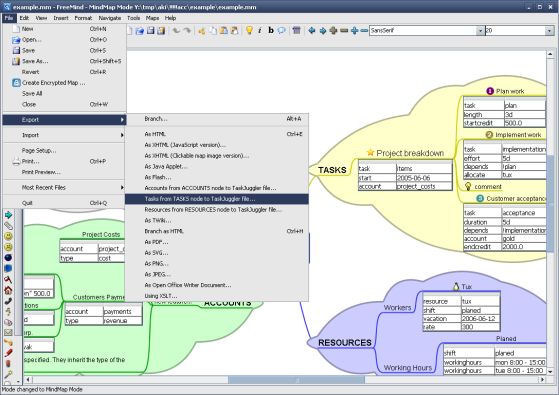559x395 pixels.
Task: Click the home icon in left sidebar
Action: click(8, 290)
